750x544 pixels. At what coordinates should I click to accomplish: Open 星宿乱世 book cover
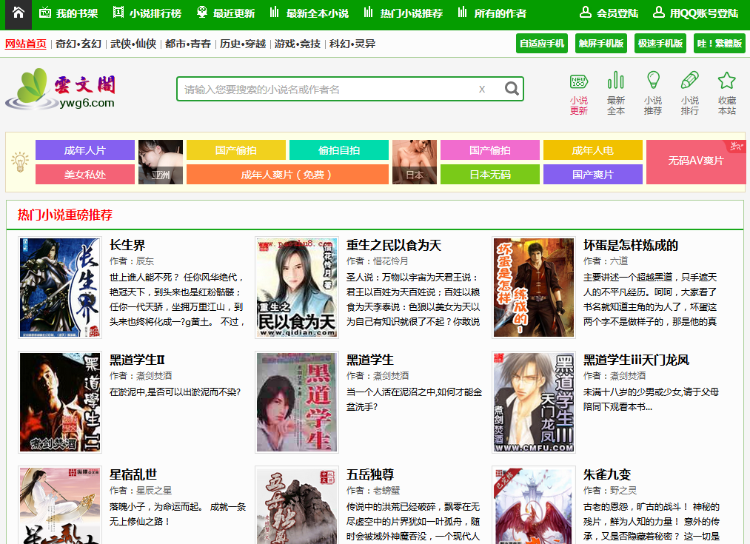pyautogui.click(x=60, y=505)
